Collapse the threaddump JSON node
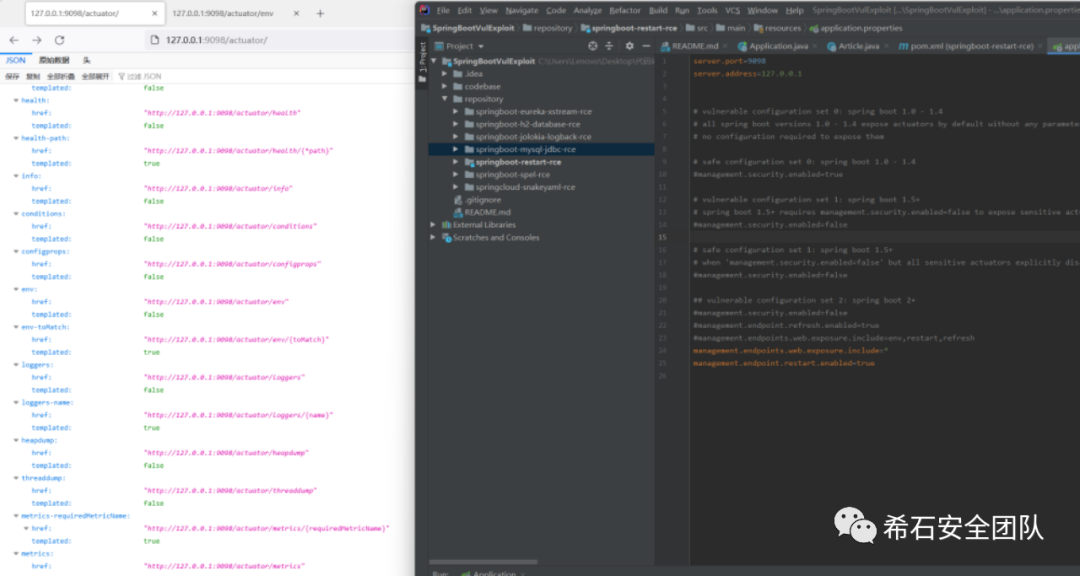Image resolution: width=1080 pixels, height=576 pixels. click(x=16, y=478)
